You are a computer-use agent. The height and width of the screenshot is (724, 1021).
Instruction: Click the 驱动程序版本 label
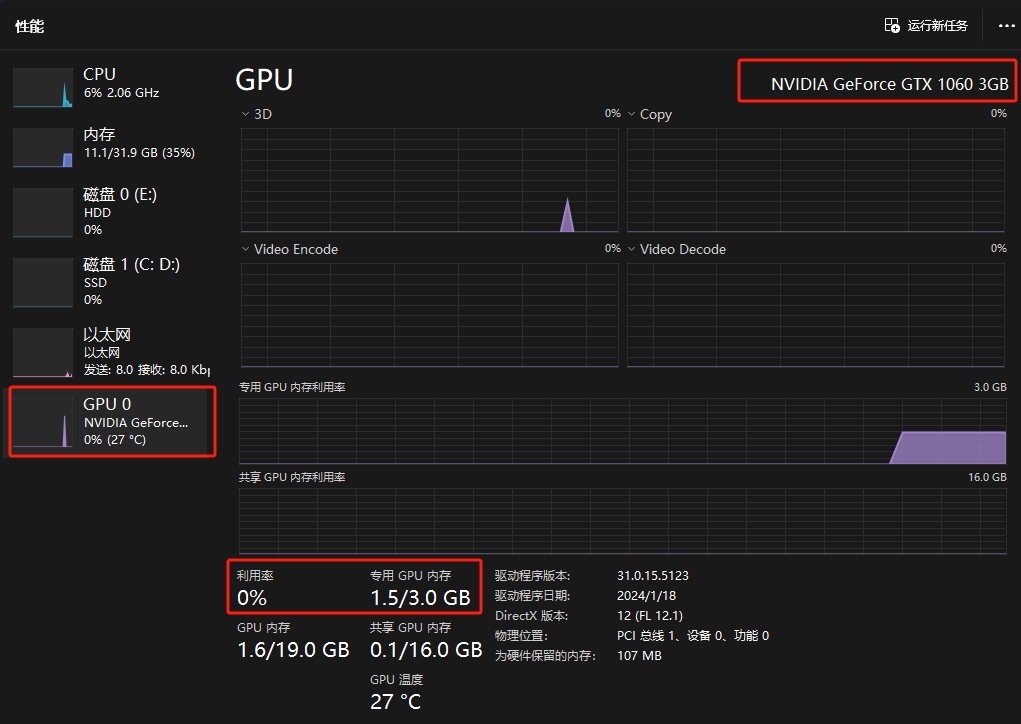[x=532, y=576]
